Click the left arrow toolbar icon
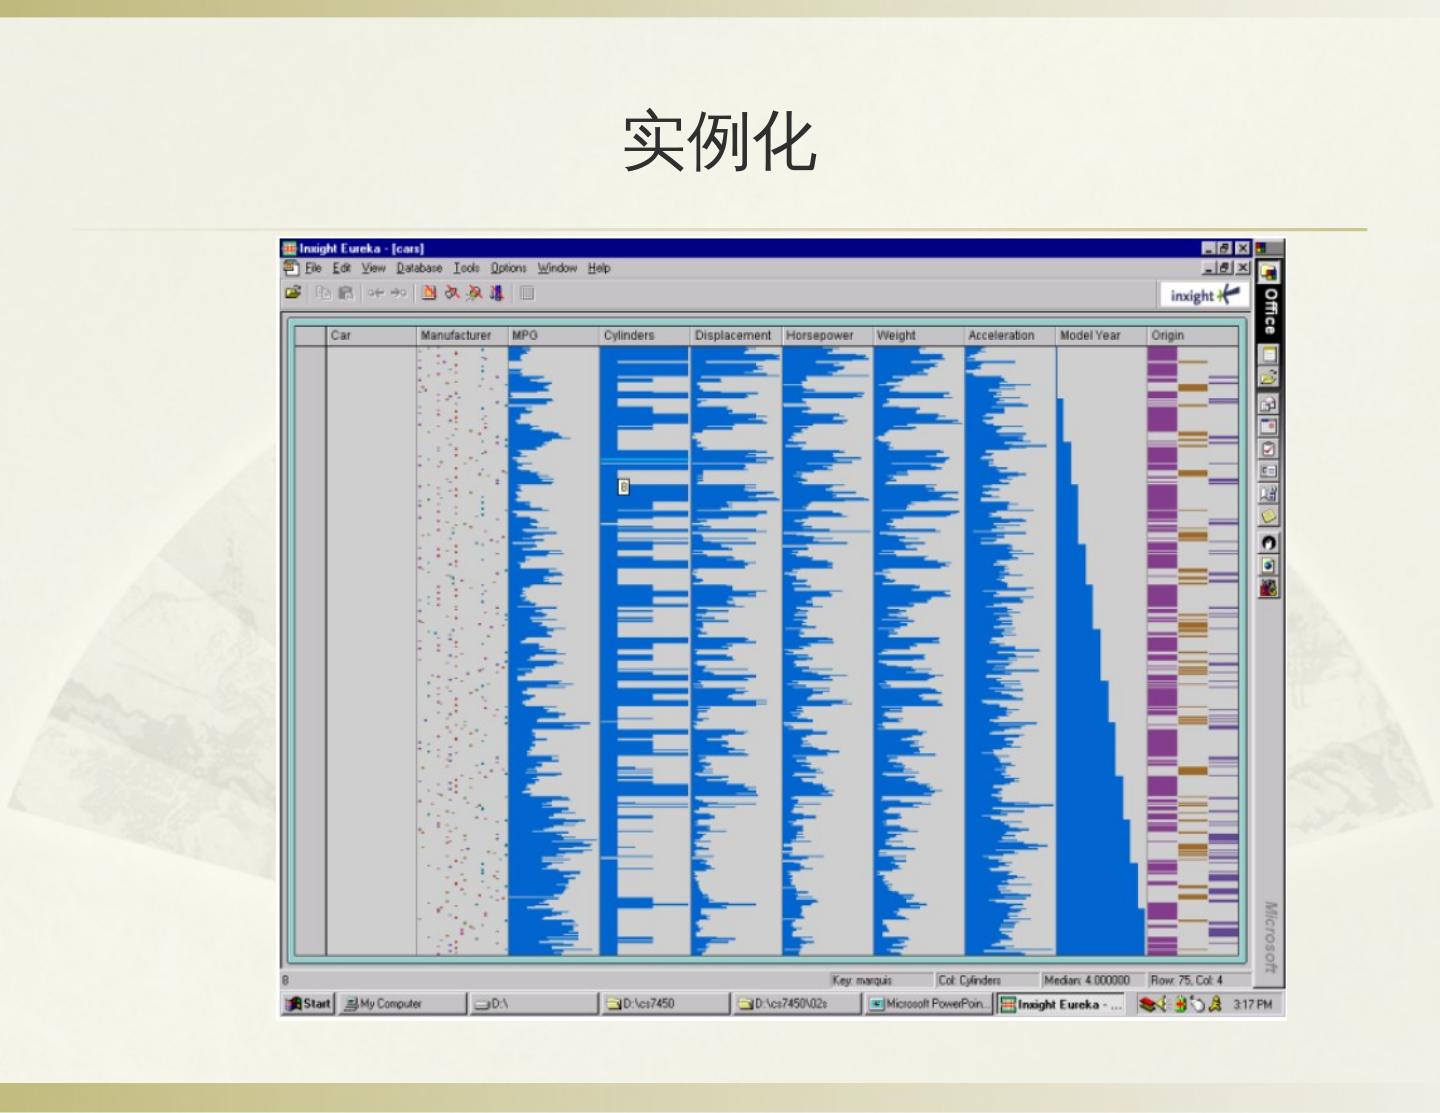This screenshot has height=1113, width=1440. click(375, 293)
